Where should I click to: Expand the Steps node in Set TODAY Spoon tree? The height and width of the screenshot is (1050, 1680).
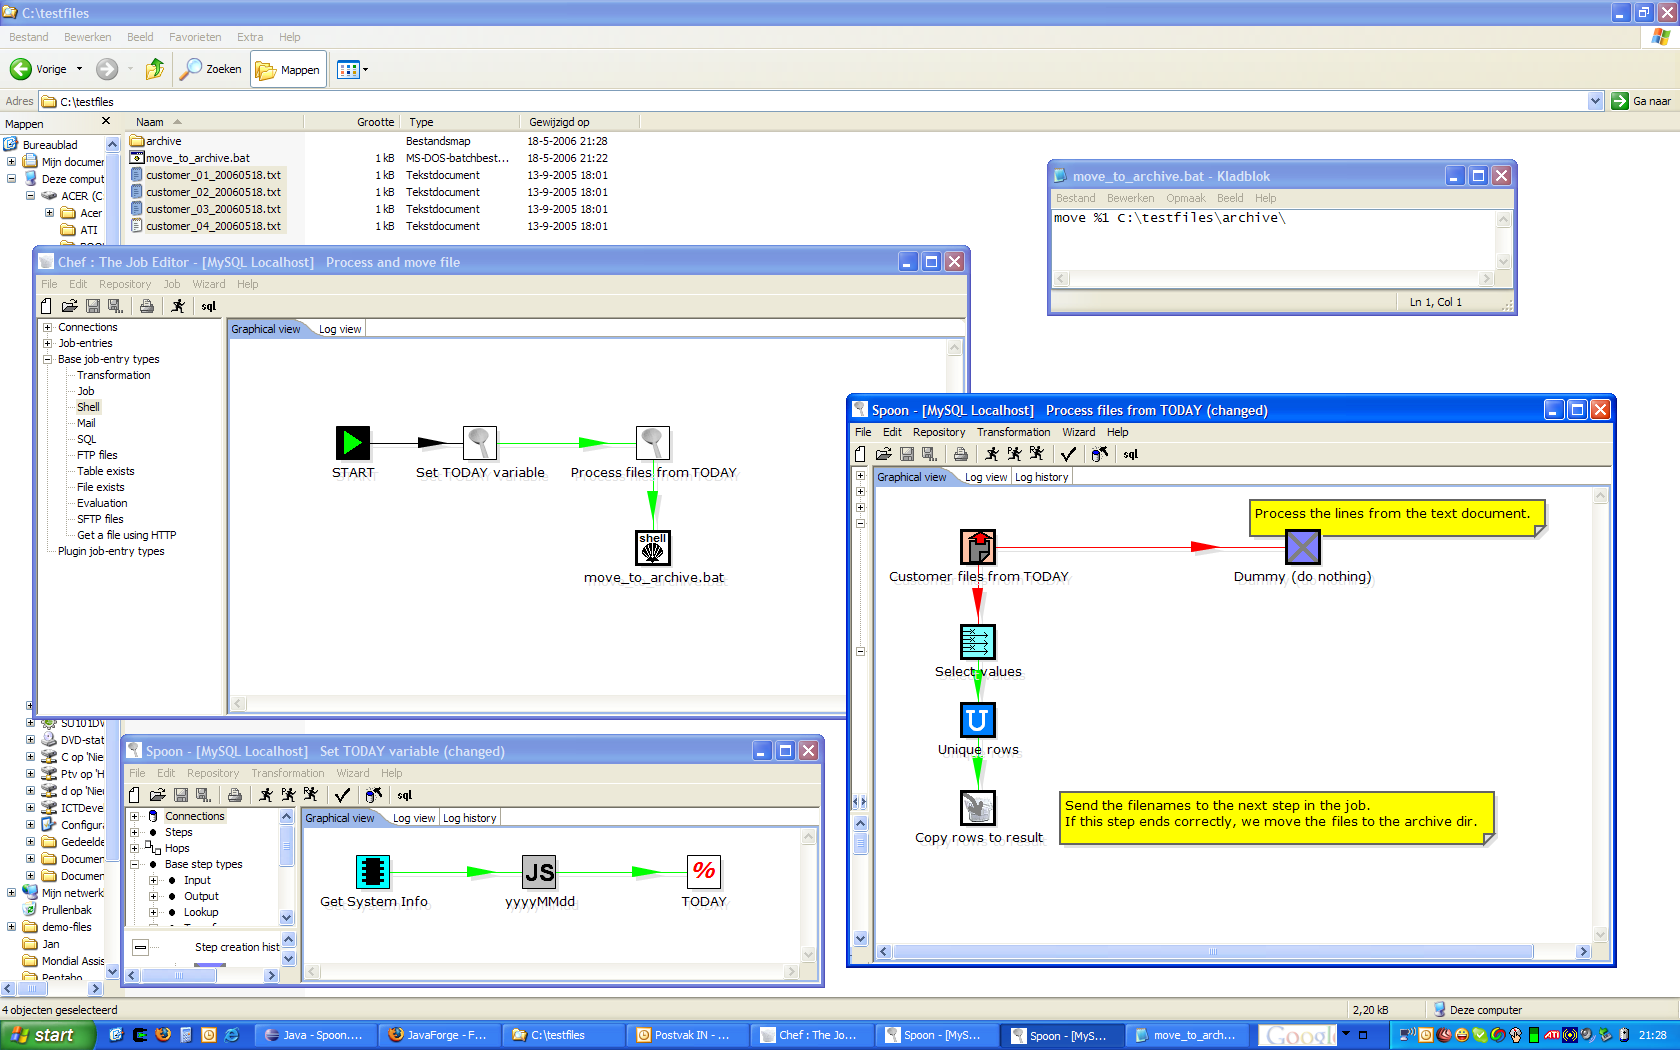(135, 832)
